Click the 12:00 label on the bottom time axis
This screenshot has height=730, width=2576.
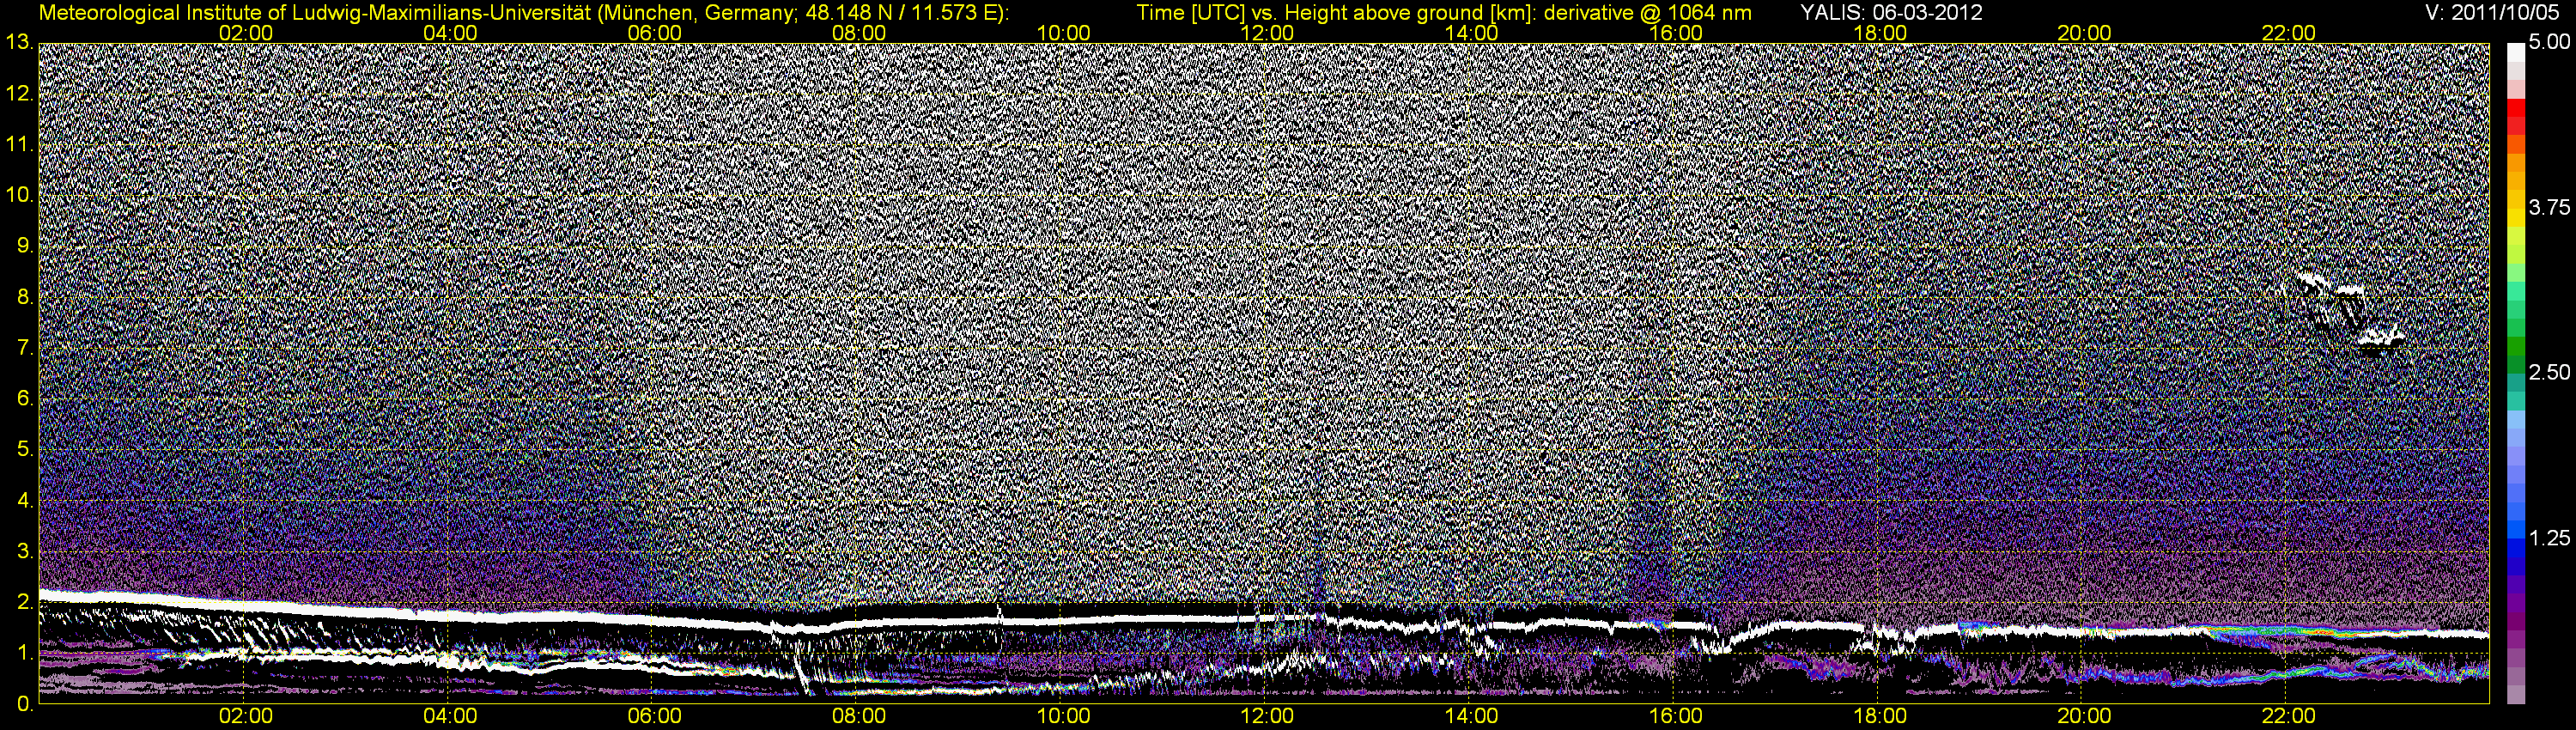pos(1267,717)
